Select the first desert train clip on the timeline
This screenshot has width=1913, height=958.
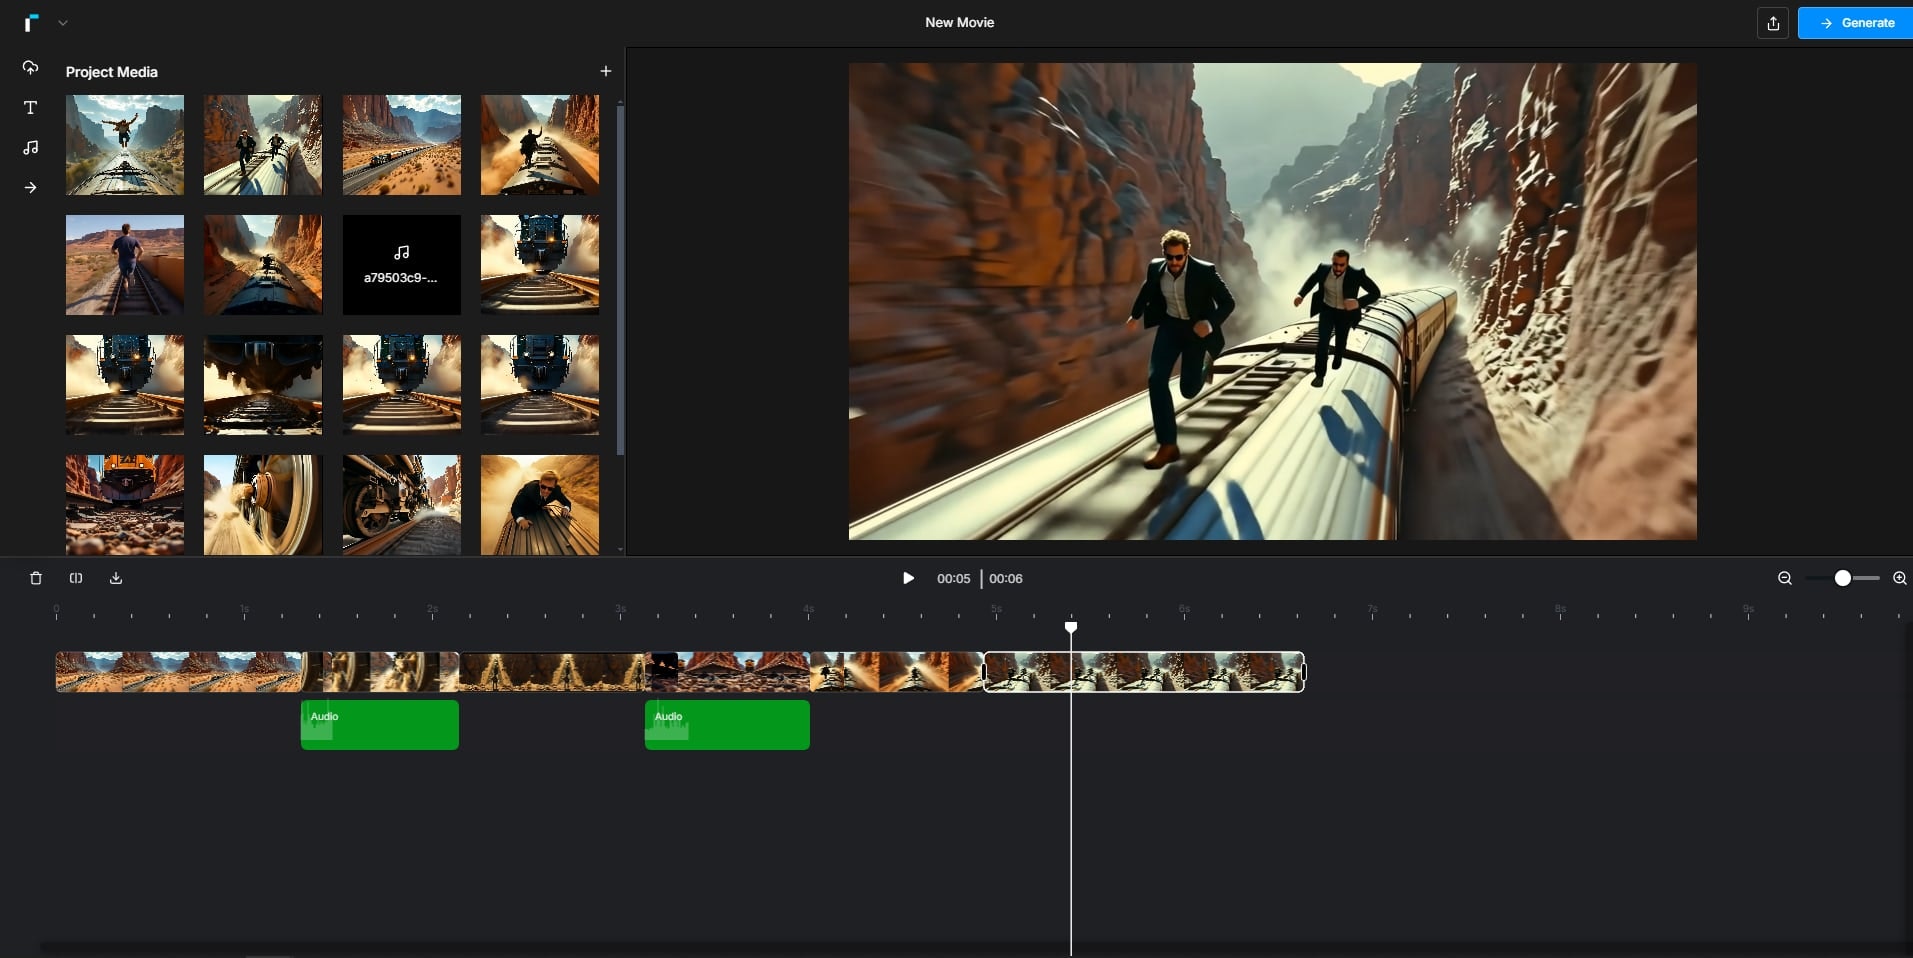coord(180,672)
